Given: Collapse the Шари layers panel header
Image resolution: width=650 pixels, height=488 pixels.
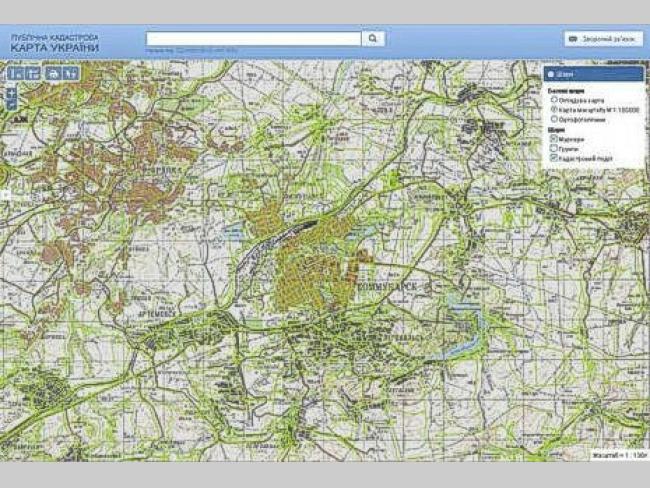Looking at the screenshot, I should [593, 74].
